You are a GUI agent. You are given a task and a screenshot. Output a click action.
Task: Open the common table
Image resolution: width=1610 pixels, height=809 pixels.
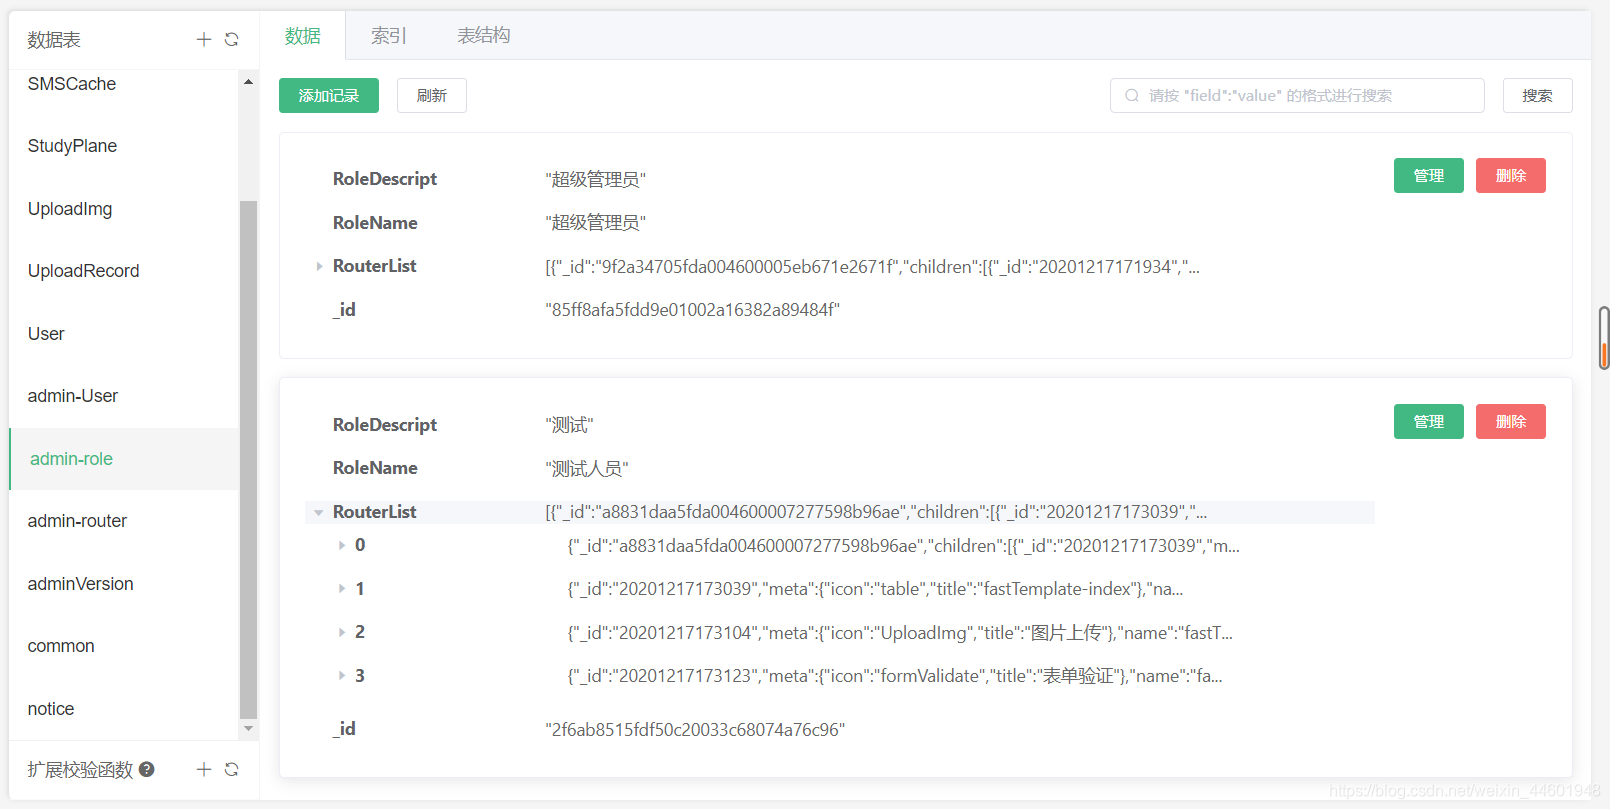point(124,646)
